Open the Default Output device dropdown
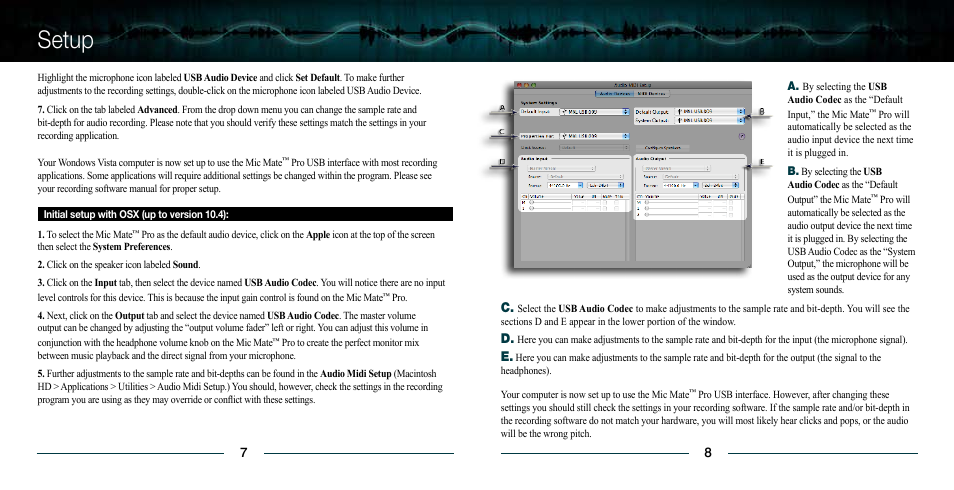954x490 pixels. (x=709, y=111)
